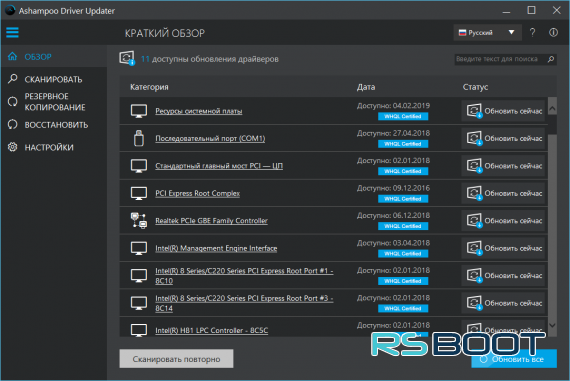Open Intel(R) H81 LPC Controller - 8C5C link
This screenshot has width=570, height=381.
[x=212, y=330]
